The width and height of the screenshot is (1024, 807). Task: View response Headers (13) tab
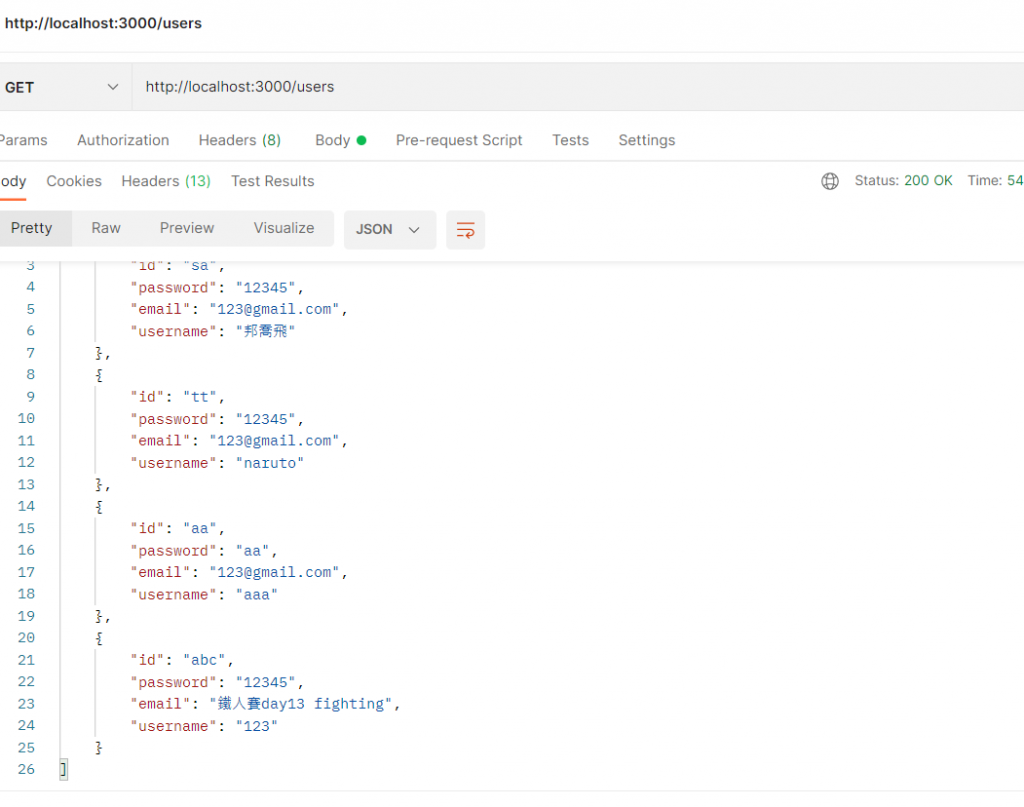[165, 181]
